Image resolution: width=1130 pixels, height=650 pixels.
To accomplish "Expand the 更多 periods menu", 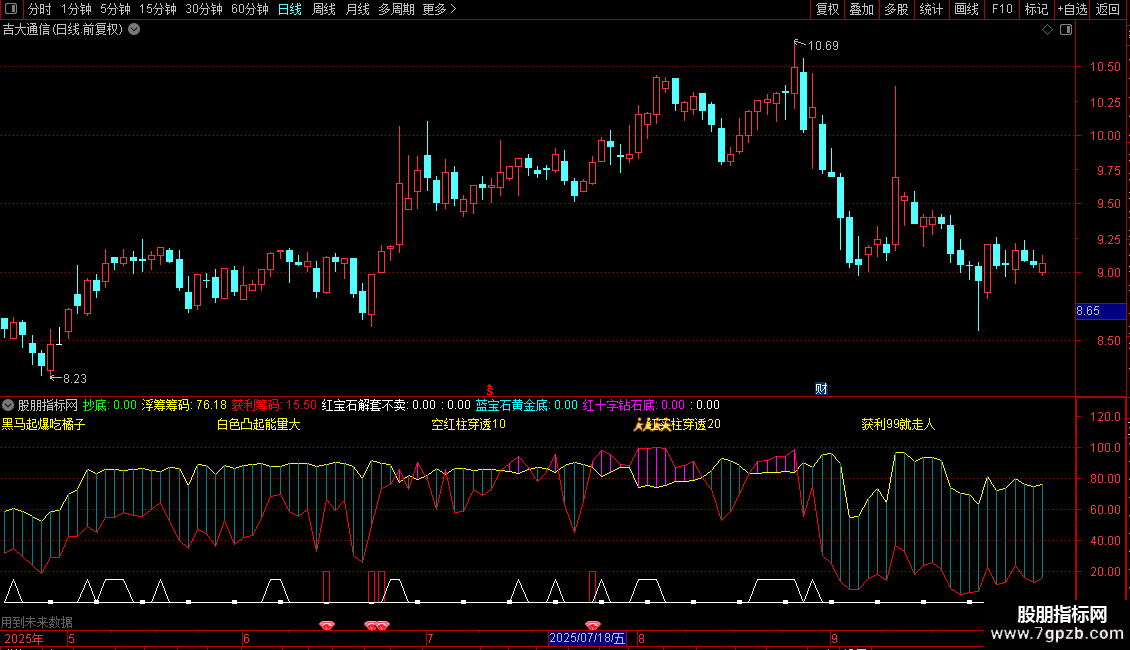I will [x=439, y=9].
